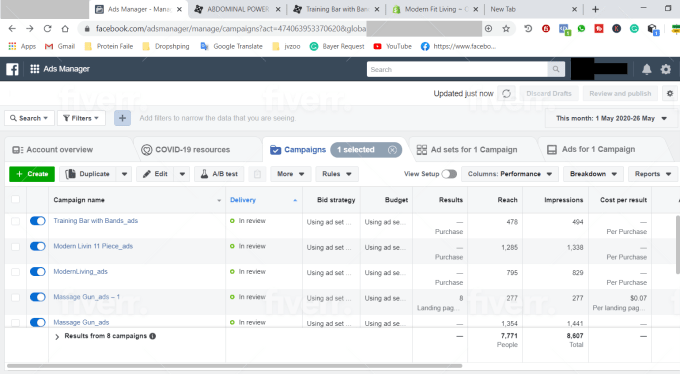Open the YouTube bookmark
The height and width of the screenshot is (374, 680).
click(393, 46)
